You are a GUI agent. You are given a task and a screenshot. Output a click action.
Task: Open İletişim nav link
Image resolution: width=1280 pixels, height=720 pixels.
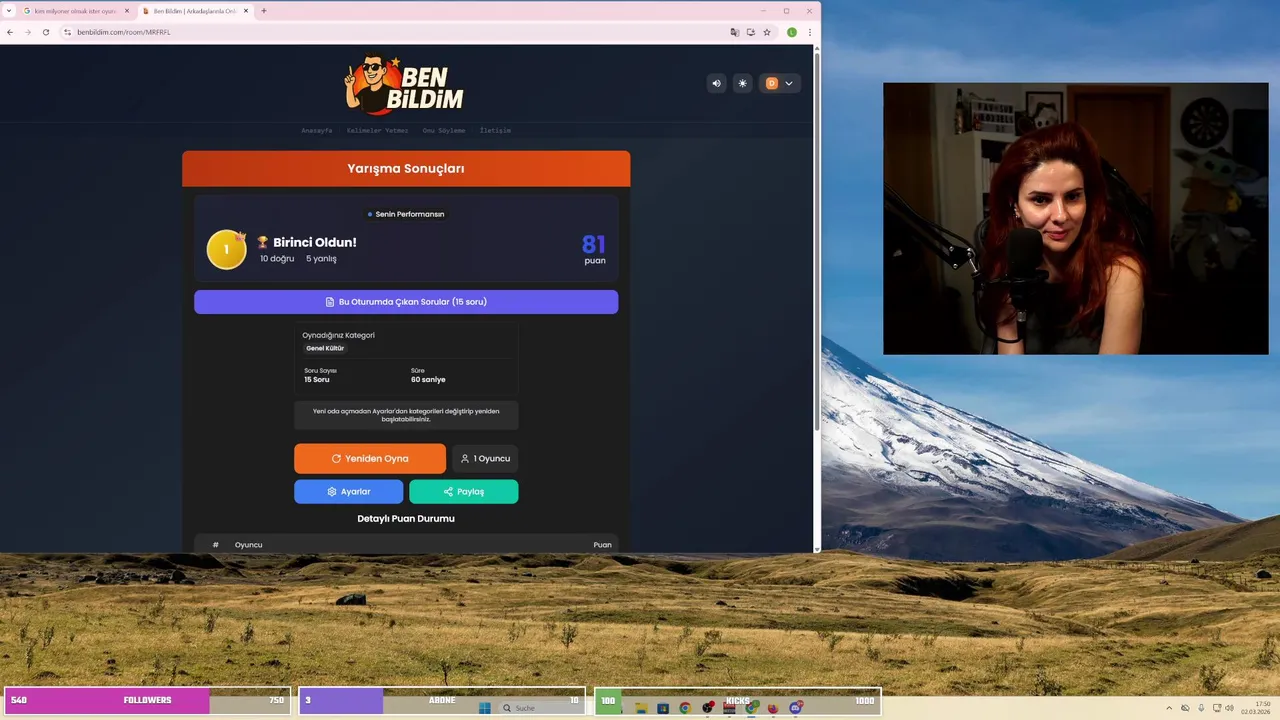click(495, 130)
